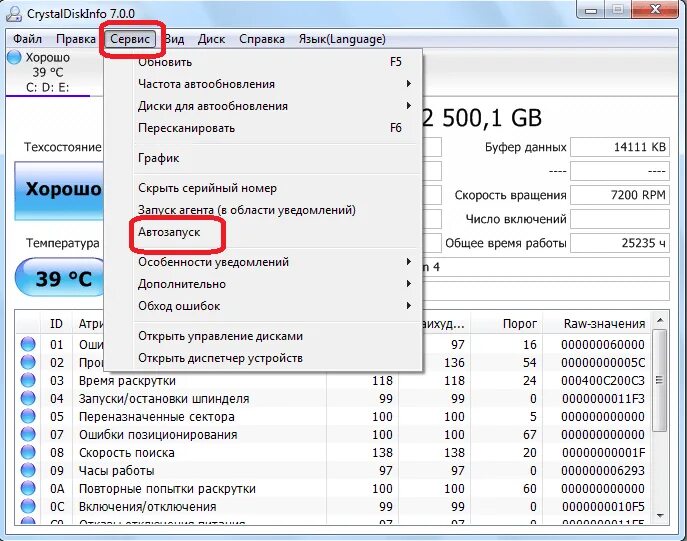Click the CrystalDiskInfo title bar icon
The width and height of the screenshot is (687, 541).
(x=14, y=14)
